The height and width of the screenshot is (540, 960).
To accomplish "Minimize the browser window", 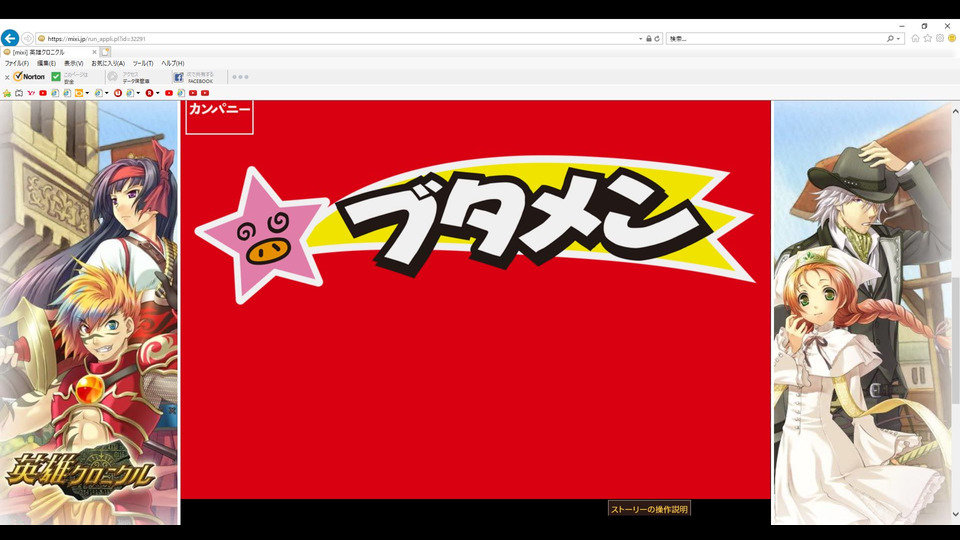I will (x=902, y=26).
